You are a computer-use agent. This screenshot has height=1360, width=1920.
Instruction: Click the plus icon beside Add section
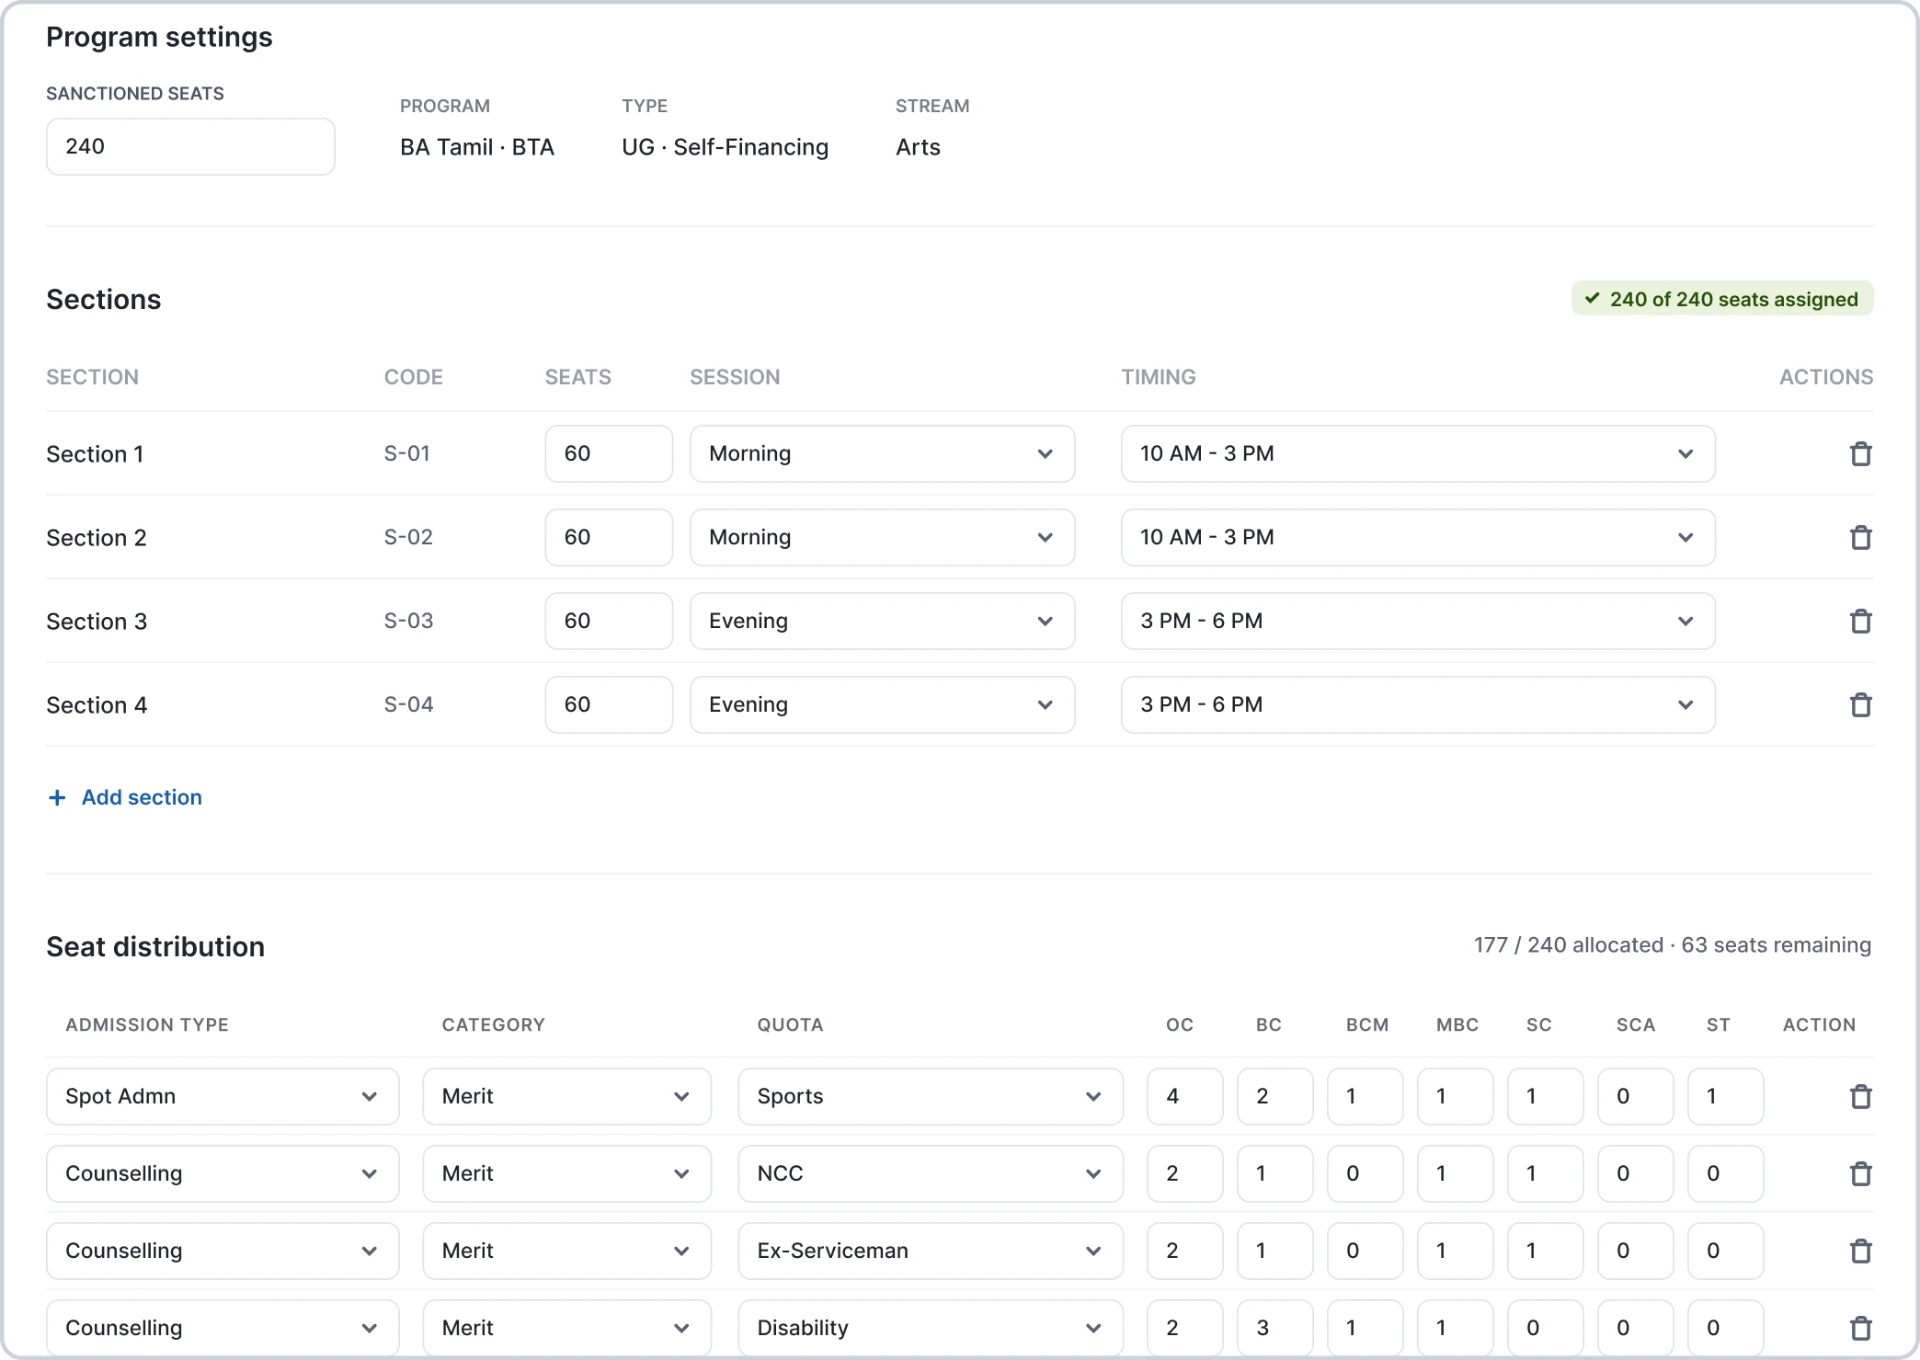[57, 797]
